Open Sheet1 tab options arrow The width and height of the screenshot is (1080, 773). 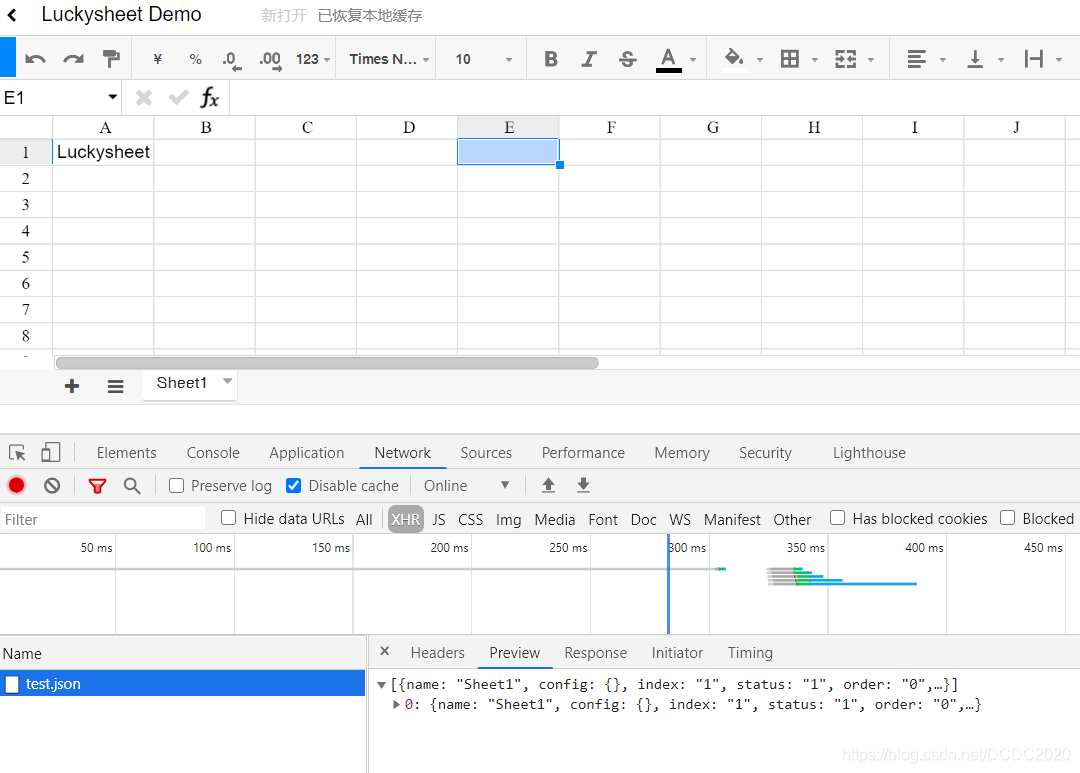[227, 381]
